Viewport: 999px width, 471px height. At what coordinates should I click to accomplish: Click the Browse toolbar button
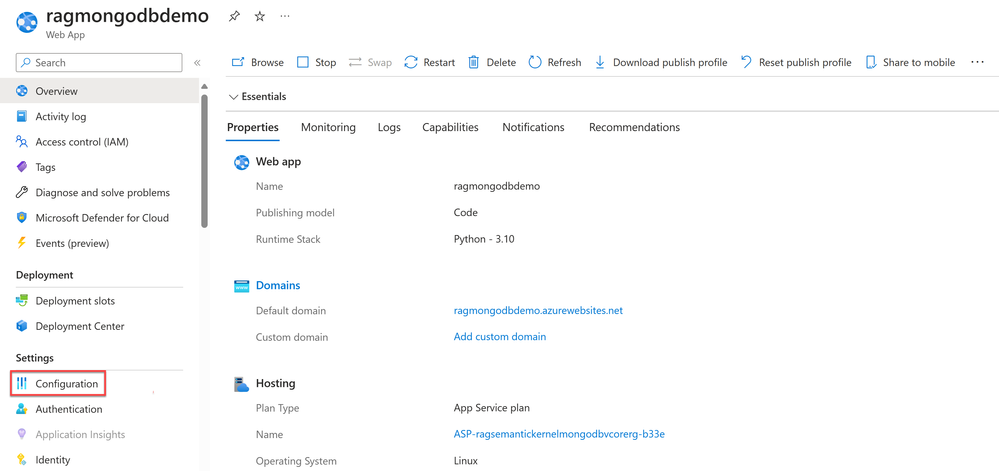257,62
